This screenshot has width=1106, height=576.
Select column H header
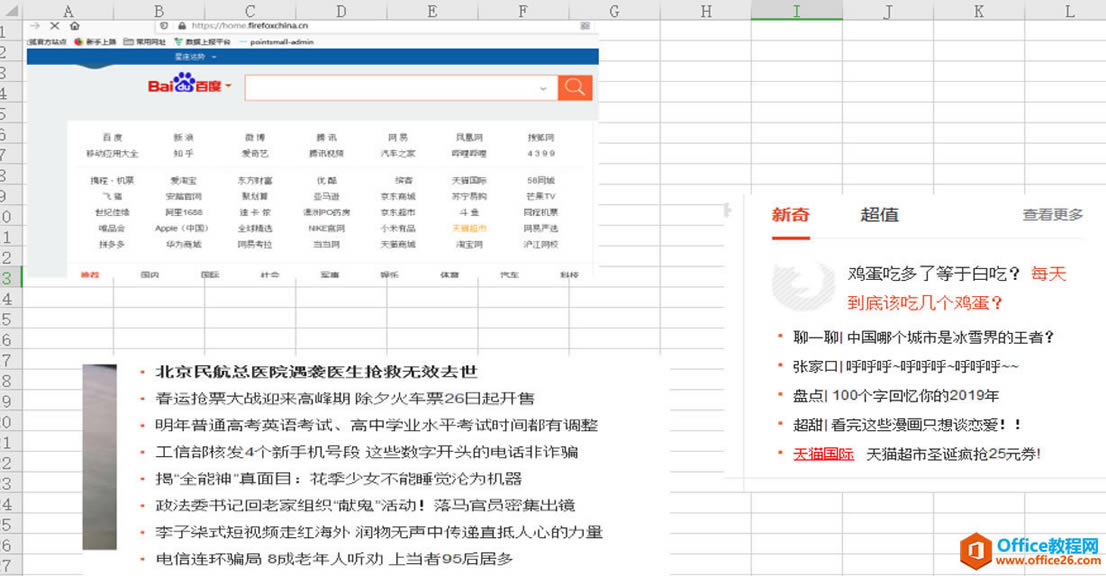(x=705, y=11)
